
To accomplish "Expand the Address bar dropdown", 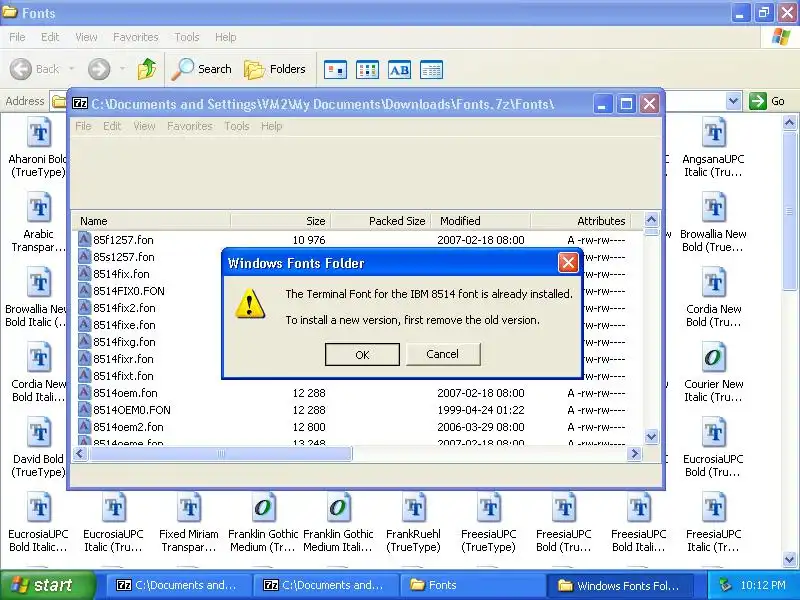I will (733, 101).
